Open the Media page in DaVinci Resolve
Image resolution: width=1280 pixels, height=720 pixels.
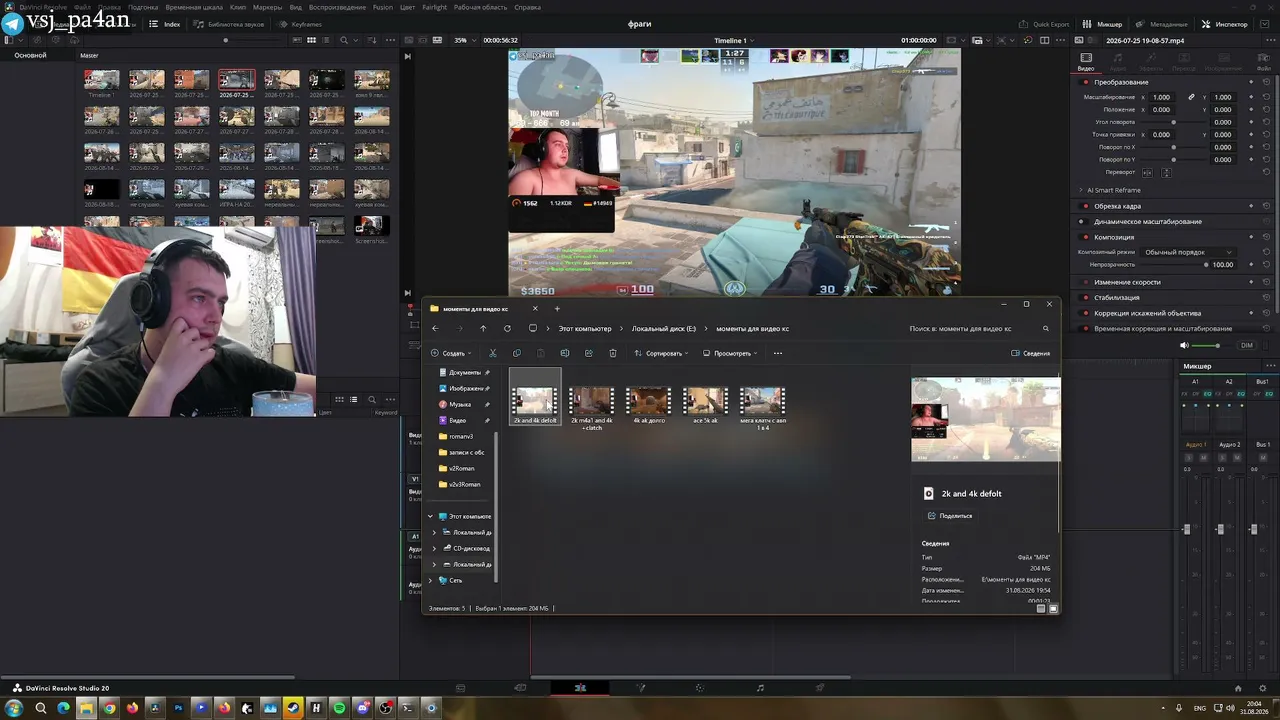[460, 688]
